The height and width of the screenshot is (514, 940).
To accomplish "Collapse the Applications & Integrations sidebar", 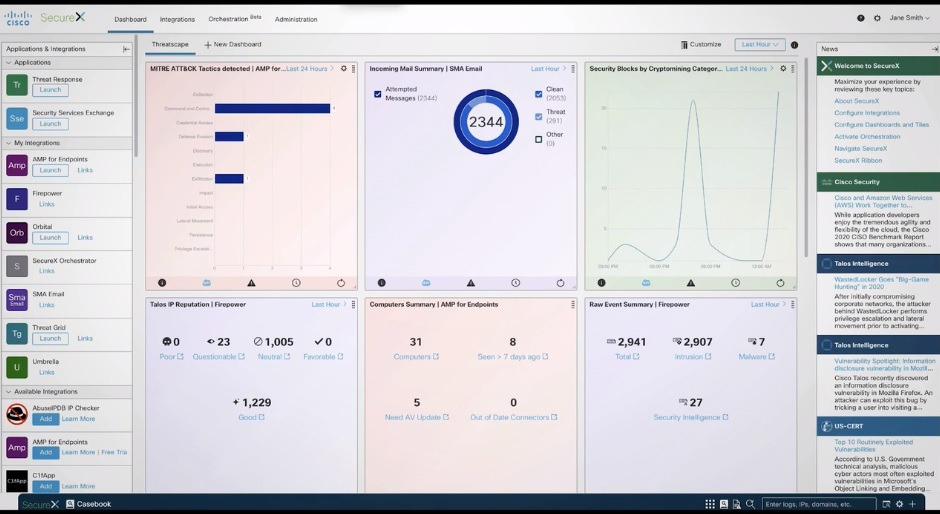I will click(x=126, y=49).
